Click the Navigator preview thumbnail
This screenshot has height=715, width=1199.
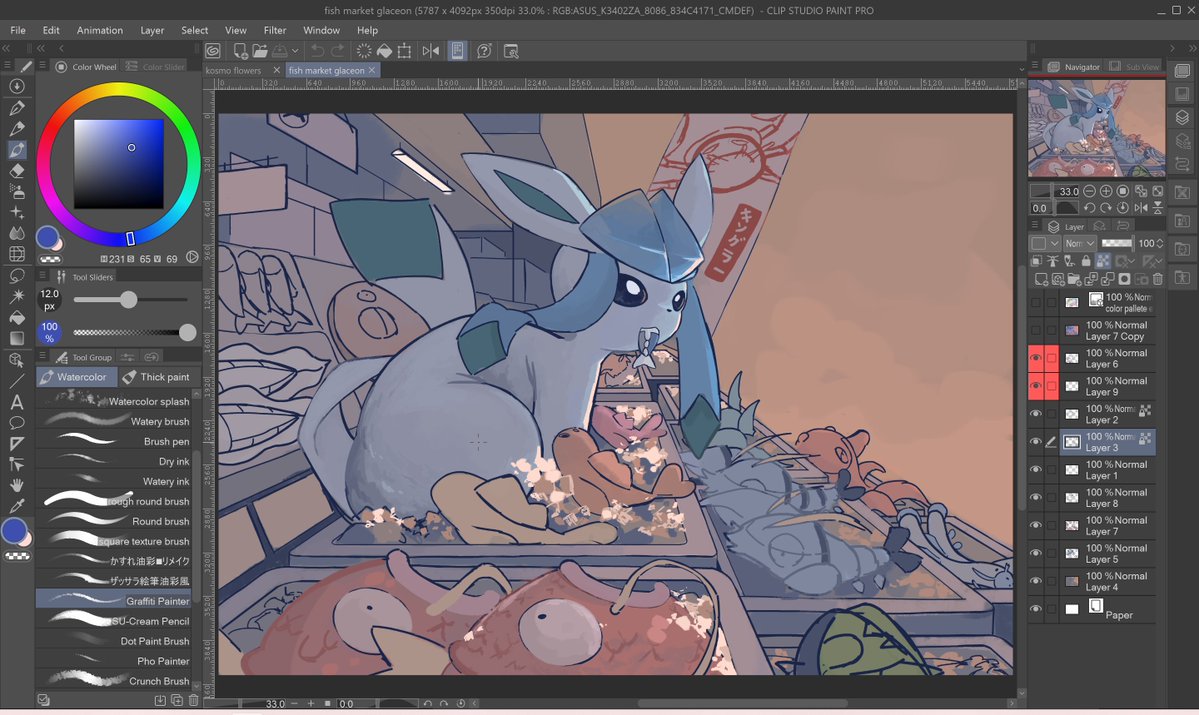[x=1096, y=128]
